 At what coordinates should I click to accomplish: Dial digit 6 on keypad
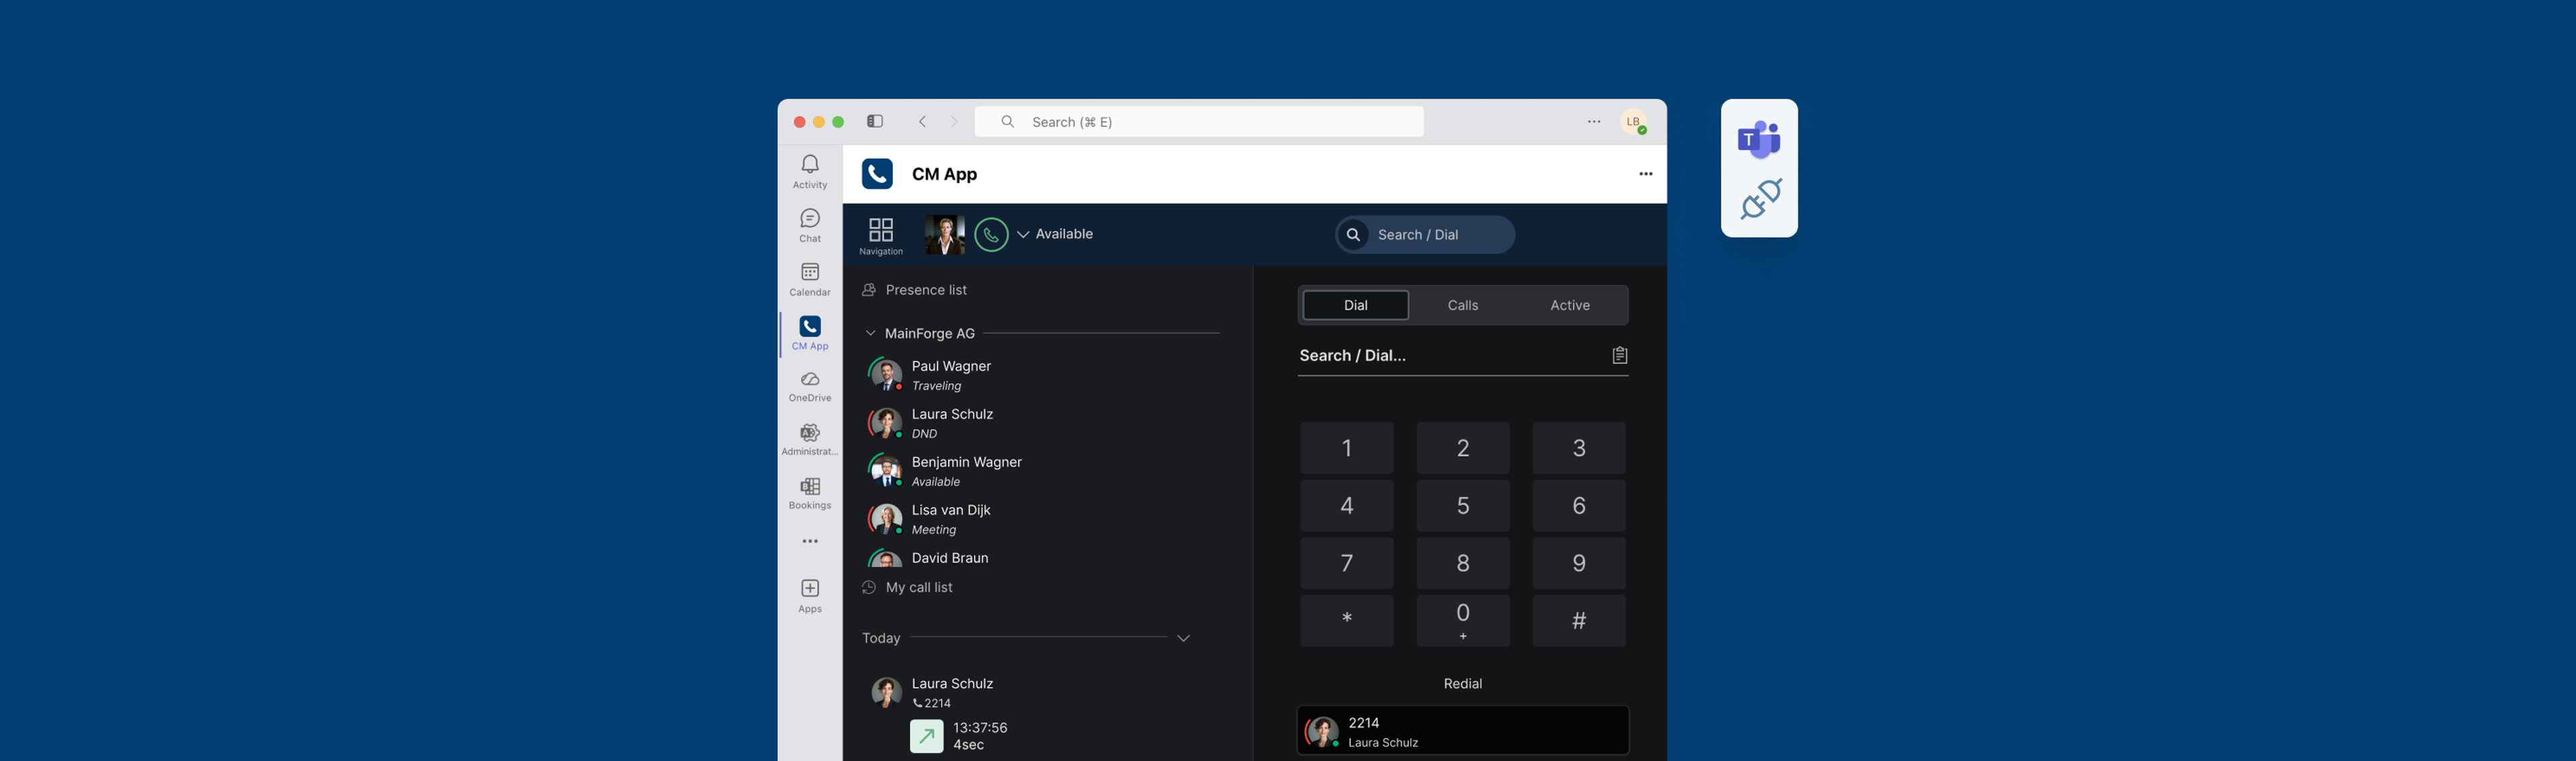(x=1578, y=506)
